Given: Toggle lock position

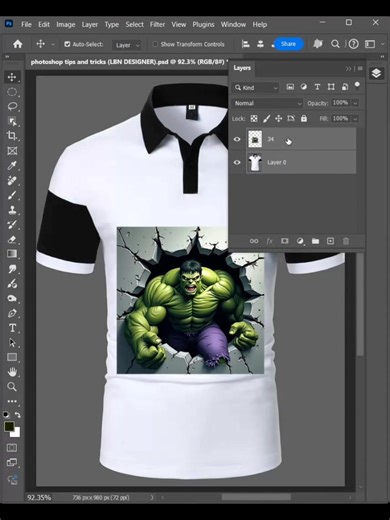Looking at the screenshot, I should point(279,118).
